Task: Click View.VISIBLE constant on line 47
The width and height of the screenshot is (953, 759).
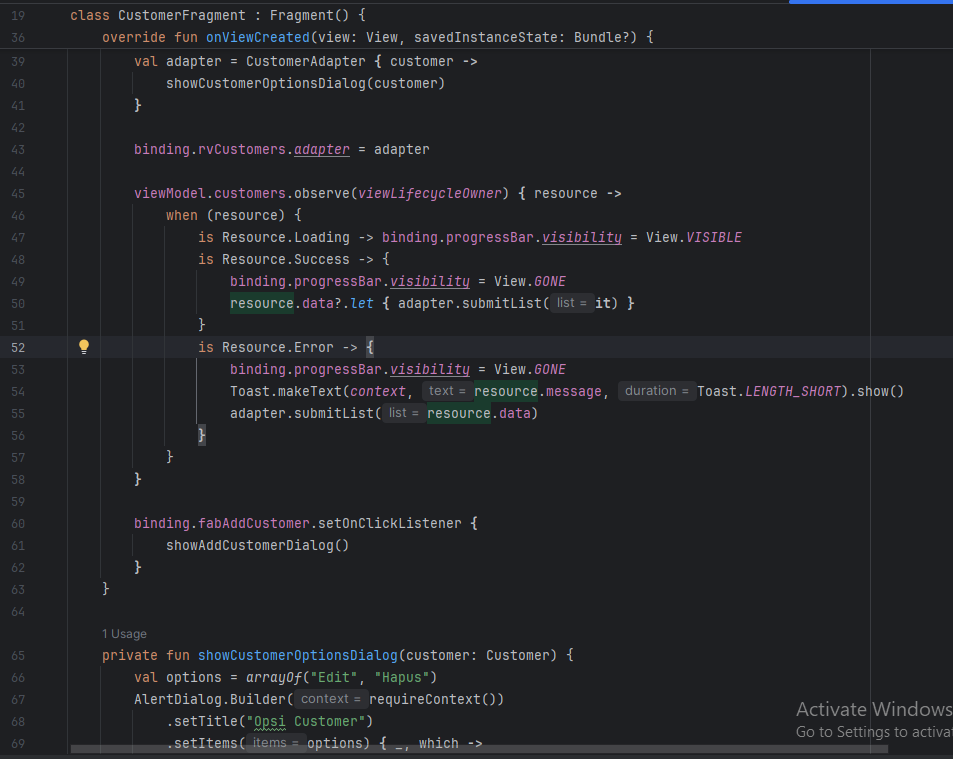Action: (693, 237)
